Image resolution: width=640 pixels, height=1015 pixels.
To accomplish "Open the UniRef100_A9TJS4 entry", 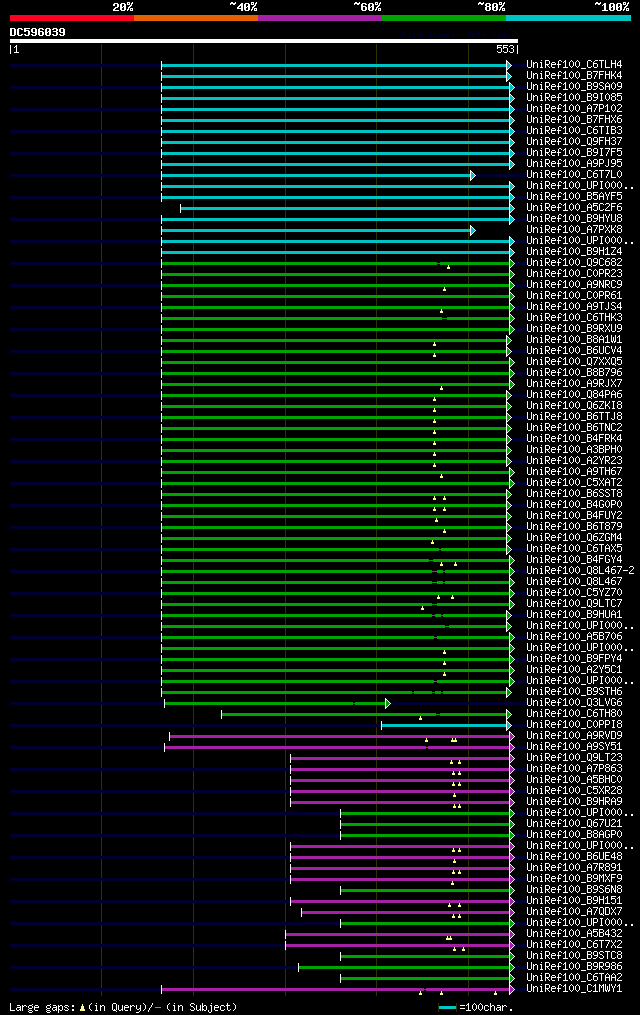I will pyautogui.click(x=574, y=307).
